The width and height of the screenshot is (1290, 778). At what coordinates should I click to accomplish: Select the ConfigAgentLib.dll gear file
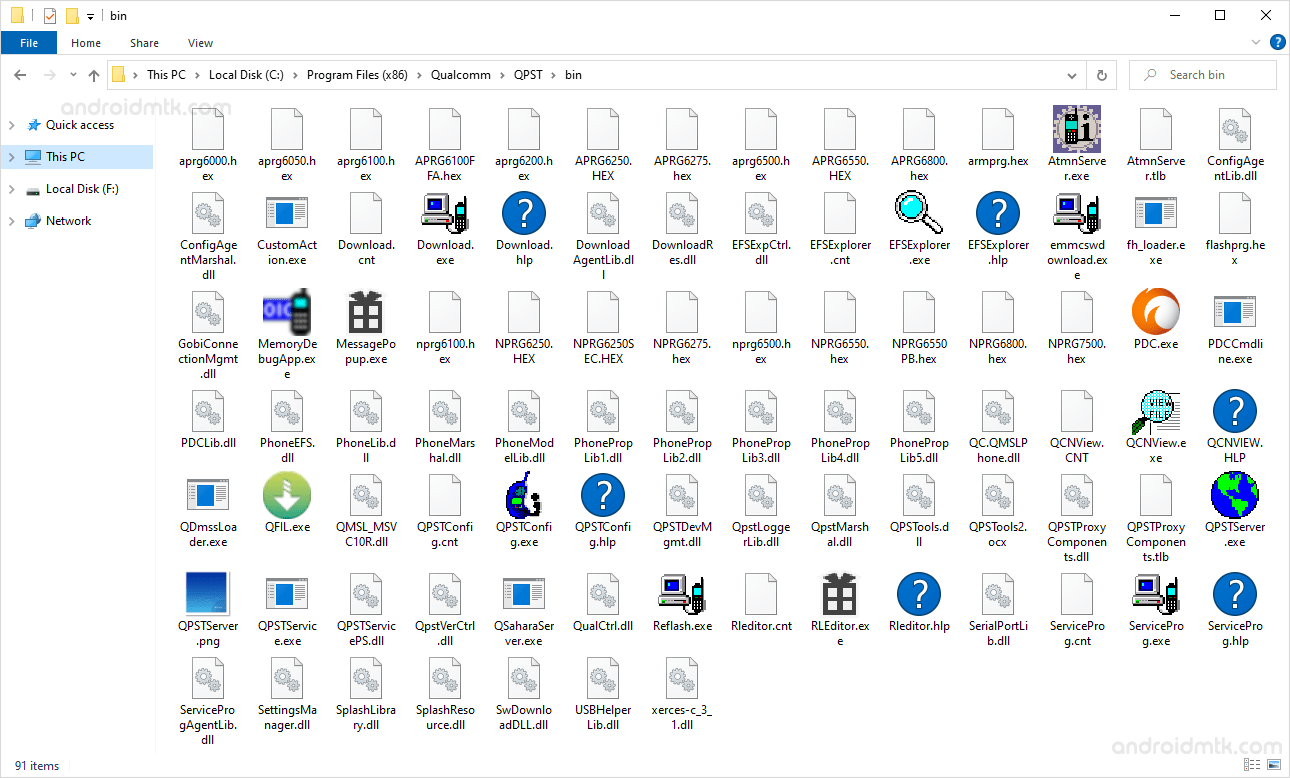[x=1235, y=129]
